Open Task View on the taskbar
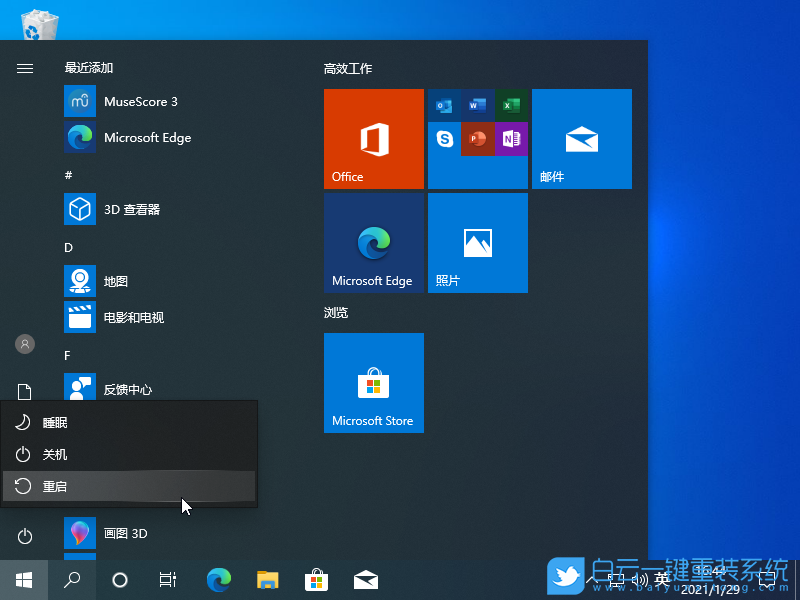The height and width of the screenshot is (600, 800). [167, 579]
